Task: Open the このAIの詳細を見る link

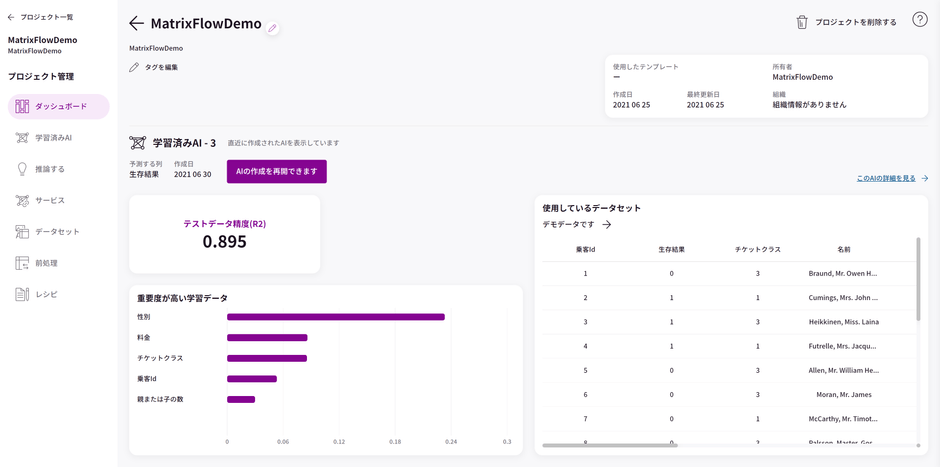Action: (886, 178)
